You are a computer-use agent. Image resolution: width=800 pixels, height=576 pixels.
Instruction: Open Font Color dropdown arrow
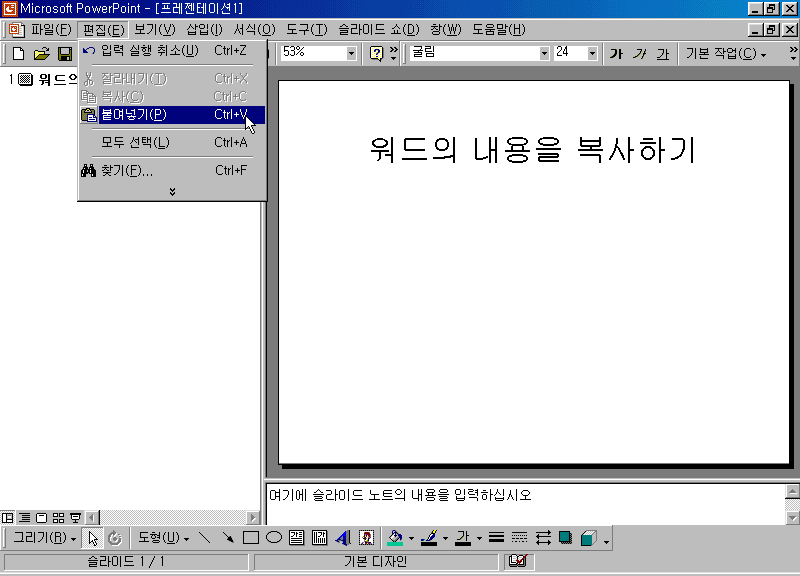pyautogui.click(x=479, y=538)
